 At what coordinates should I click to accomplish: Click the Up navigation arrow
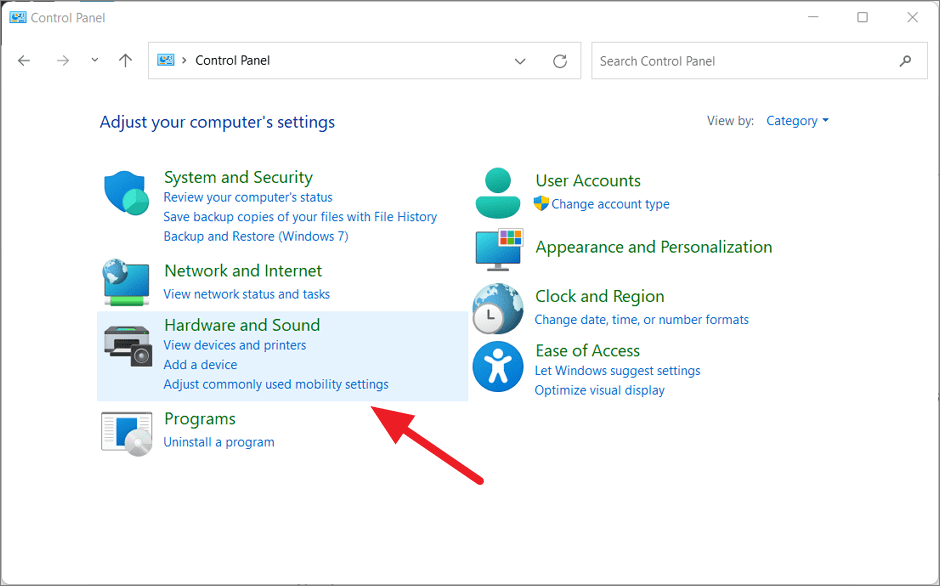tap(124, 61)
